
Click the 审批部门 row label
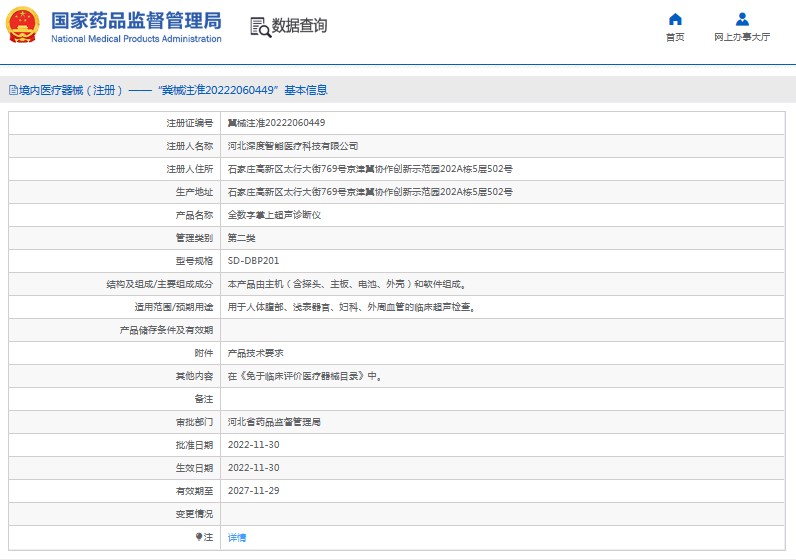click(194, 422)
